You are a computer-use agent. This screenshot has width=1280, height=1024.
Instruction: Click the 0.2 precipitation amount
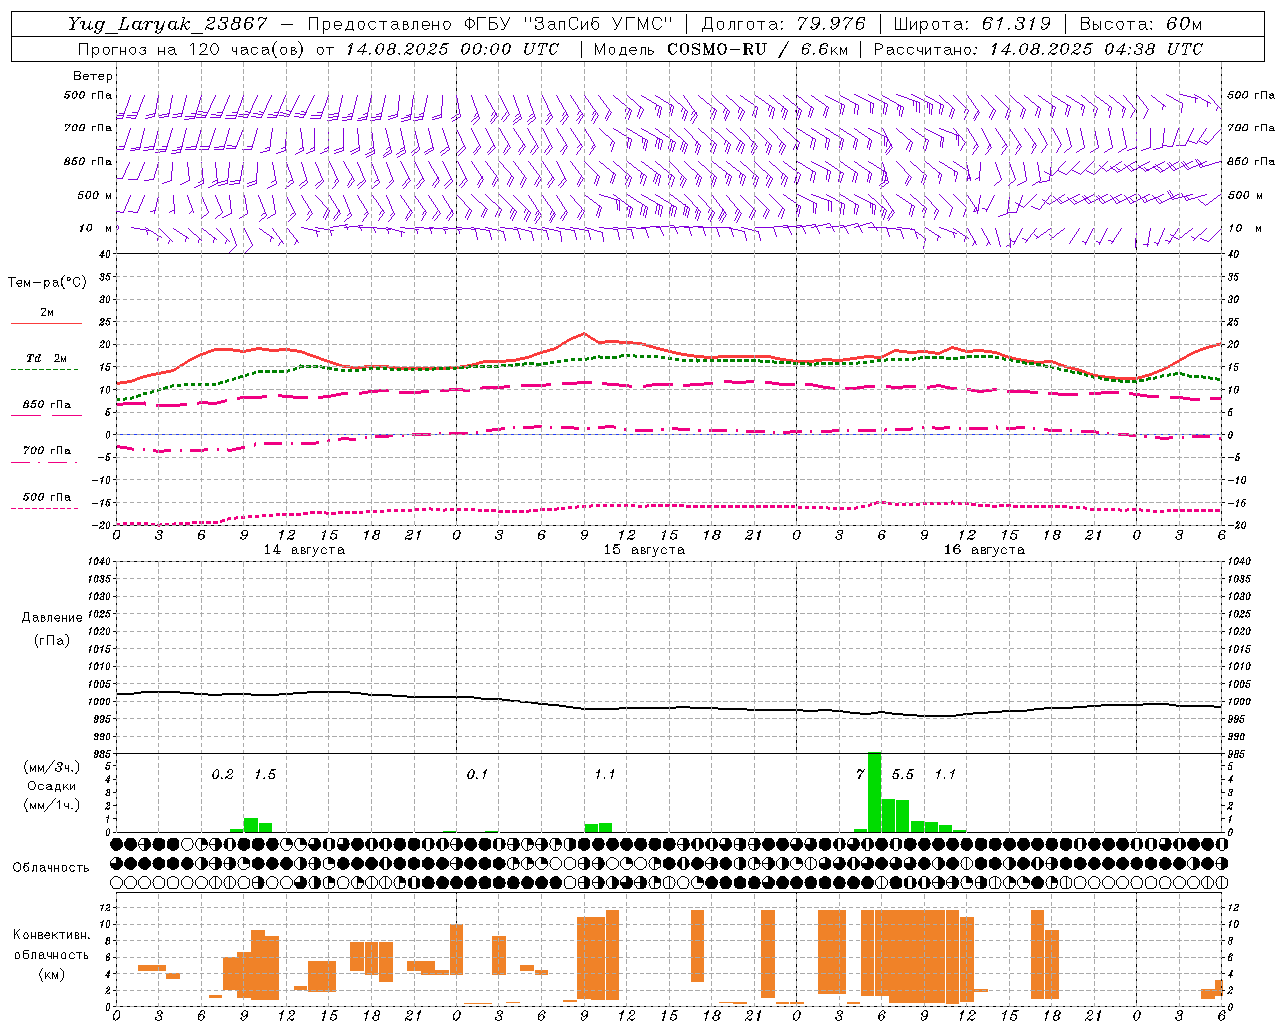(x=222, y=775)
